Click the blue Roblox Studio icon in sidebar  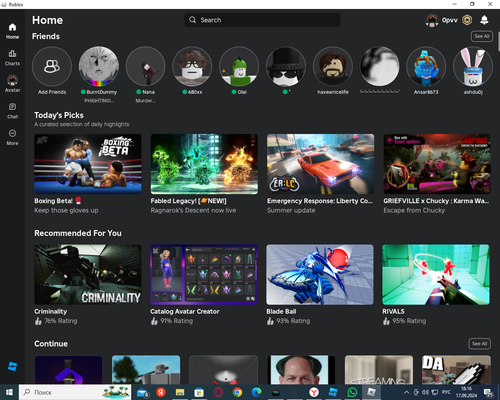[x=12, y=366]
